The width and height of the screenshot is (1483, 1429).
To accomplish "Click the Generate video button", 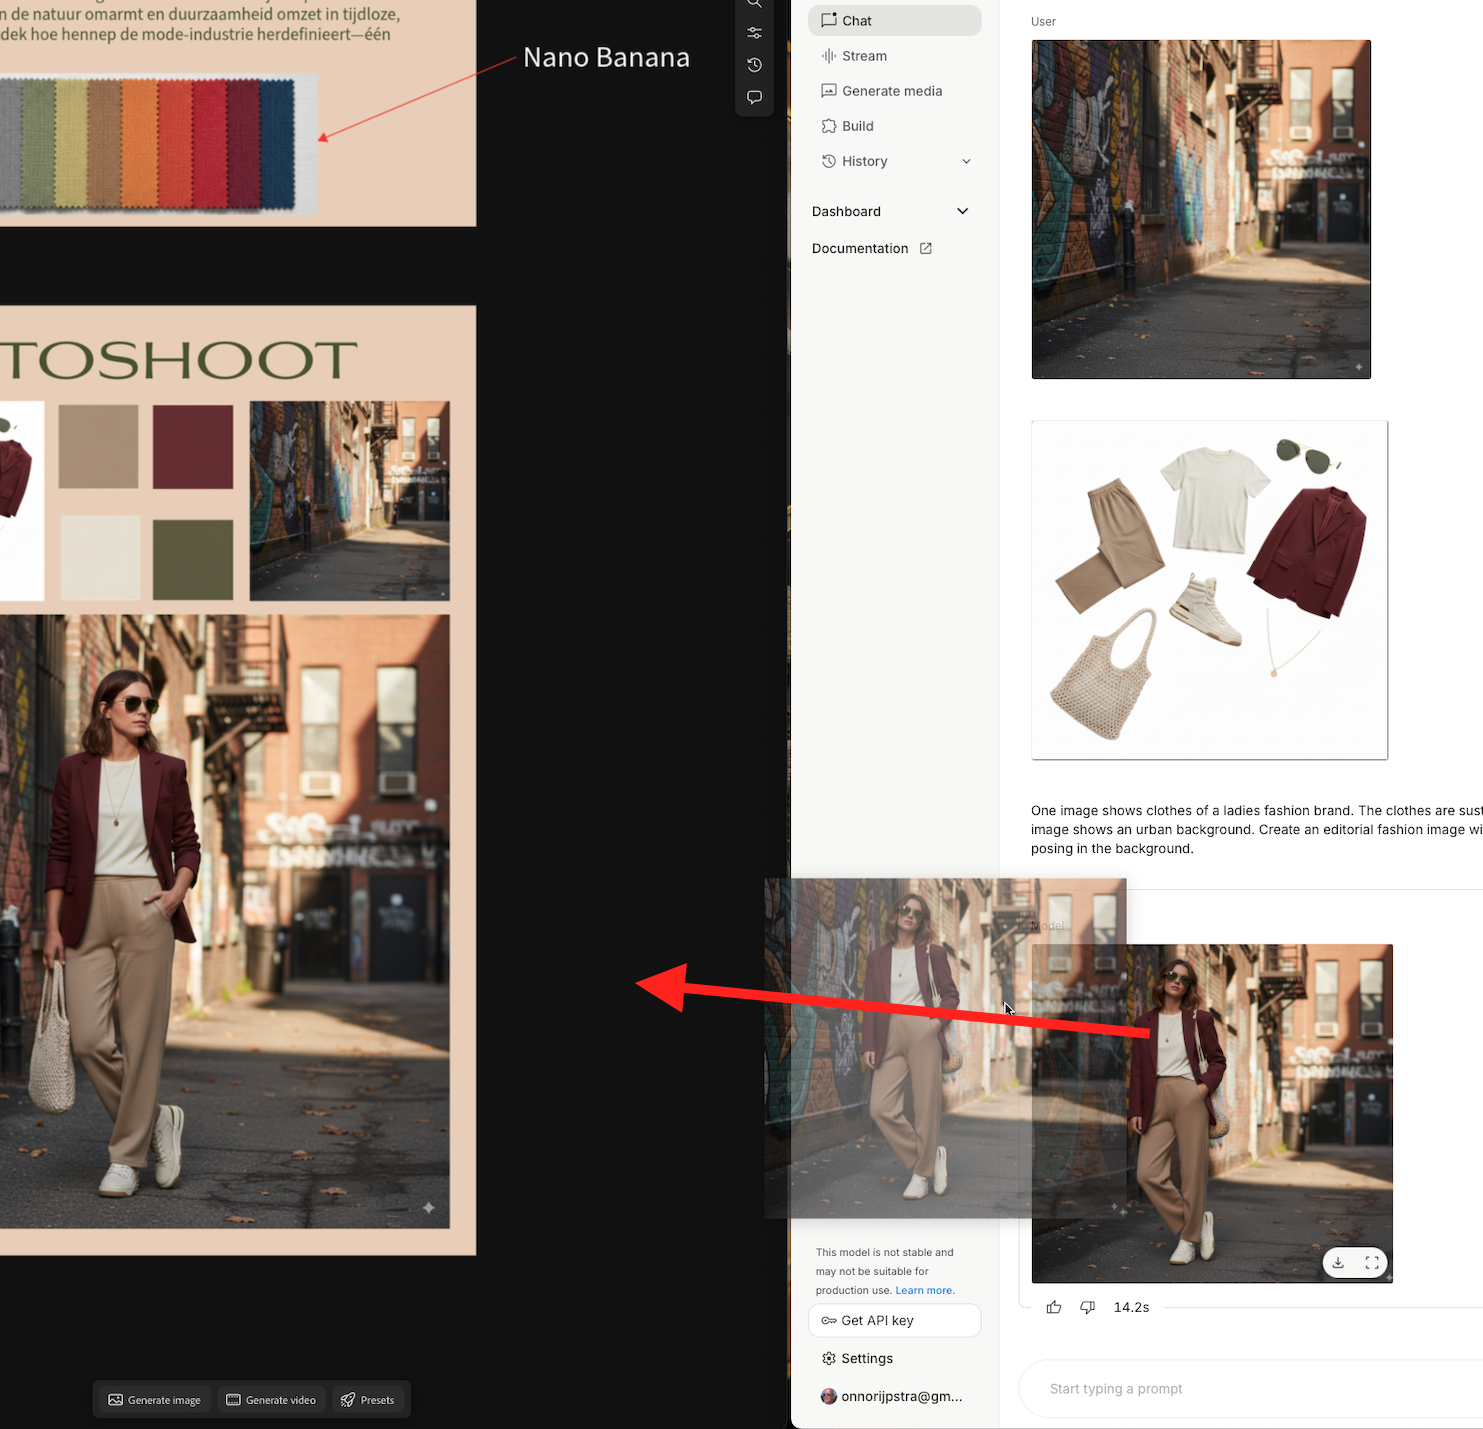I will [x=271, y=1400].
